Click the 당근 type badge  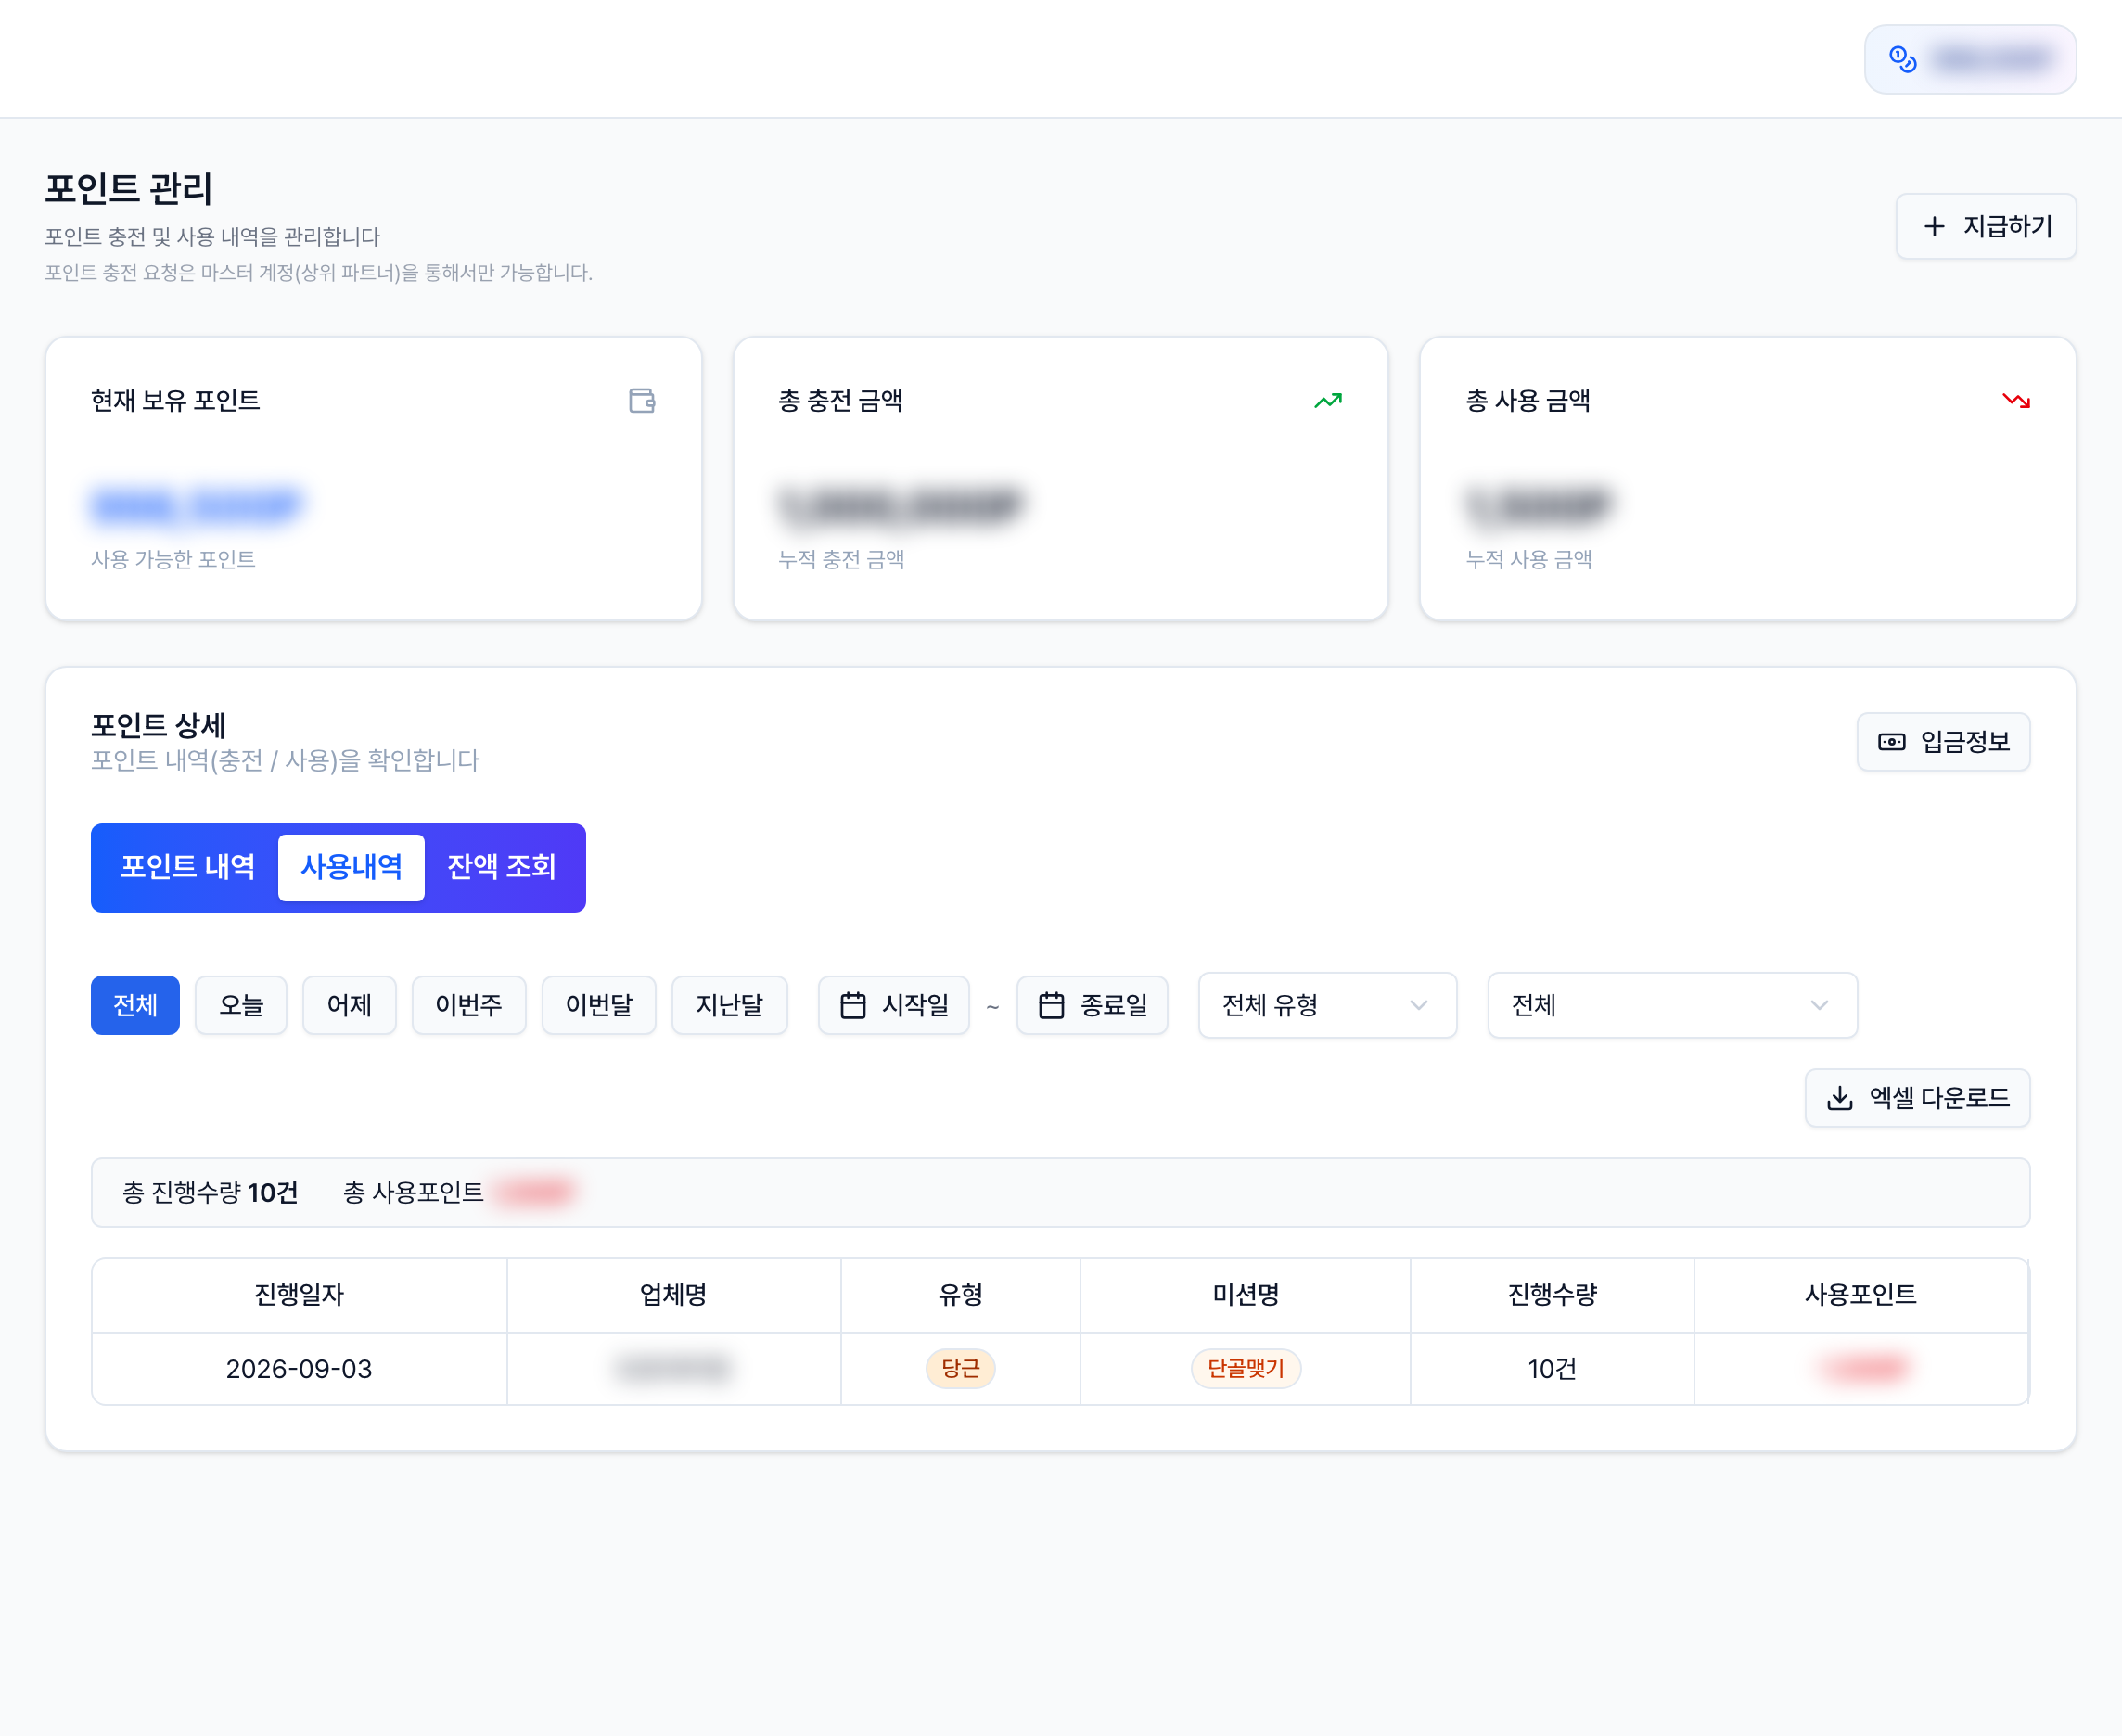click(960, 1369)
